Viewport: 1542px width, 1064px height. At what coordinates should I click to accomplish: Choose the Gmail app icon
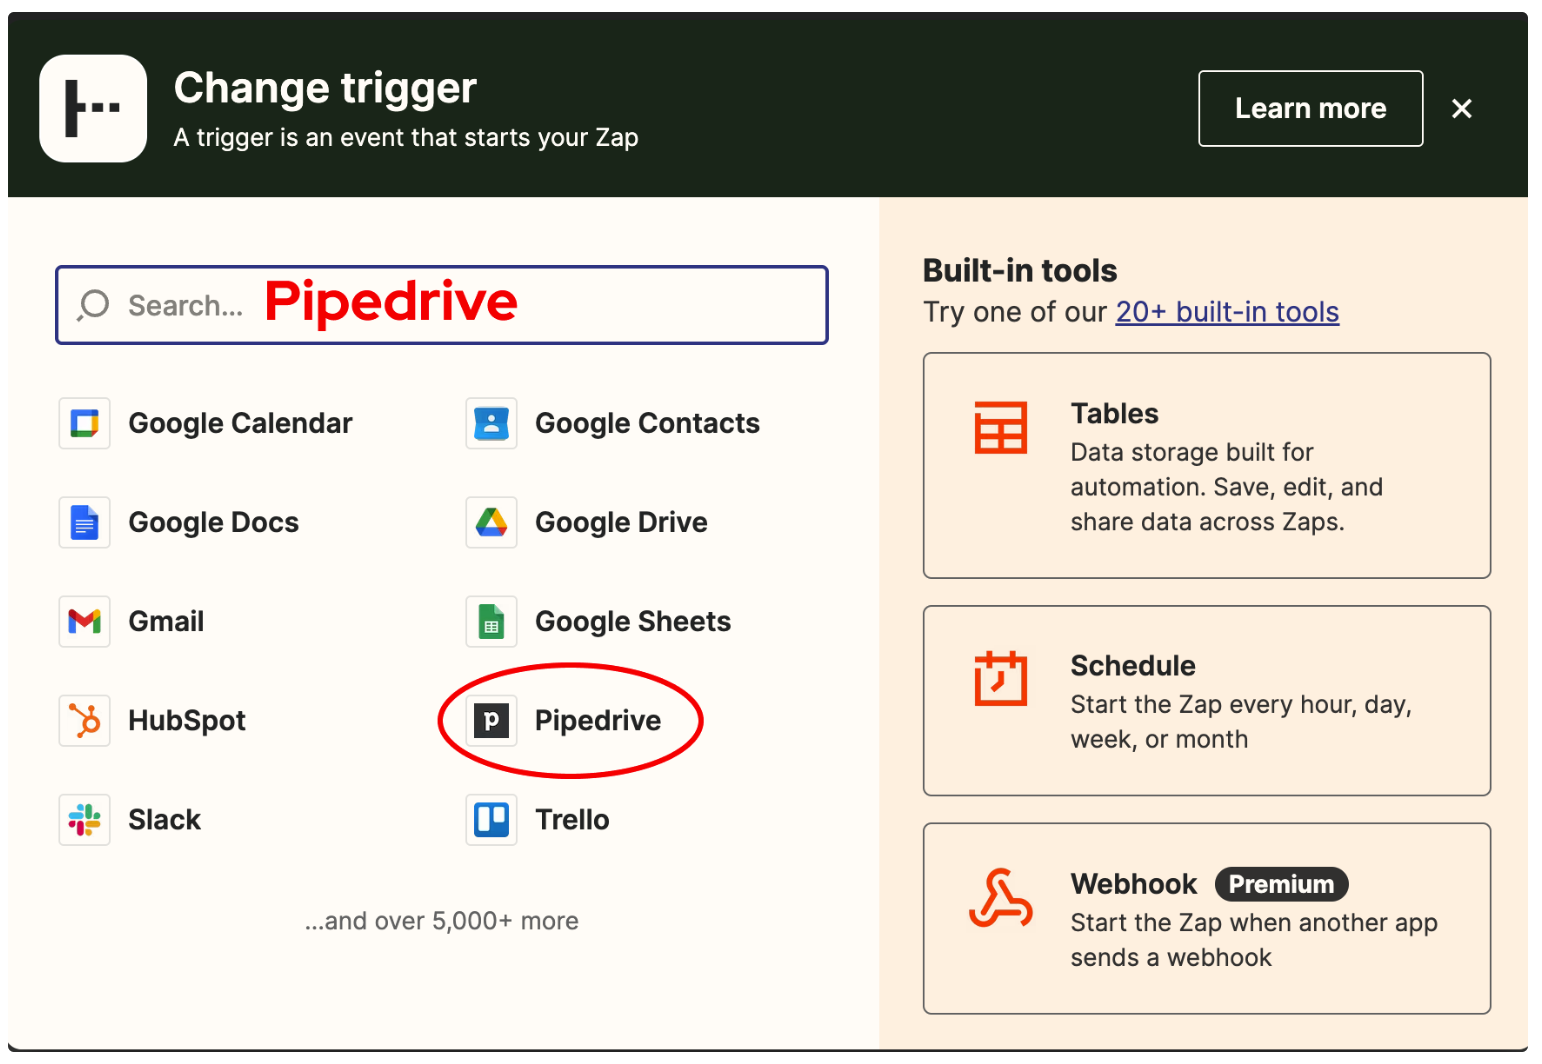[x=84, y=621]
